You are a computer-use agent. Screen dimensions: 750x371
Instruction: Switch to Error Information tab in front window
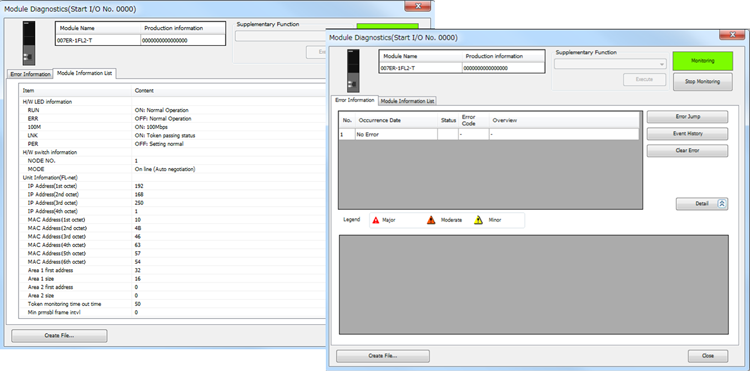point(355,100)
